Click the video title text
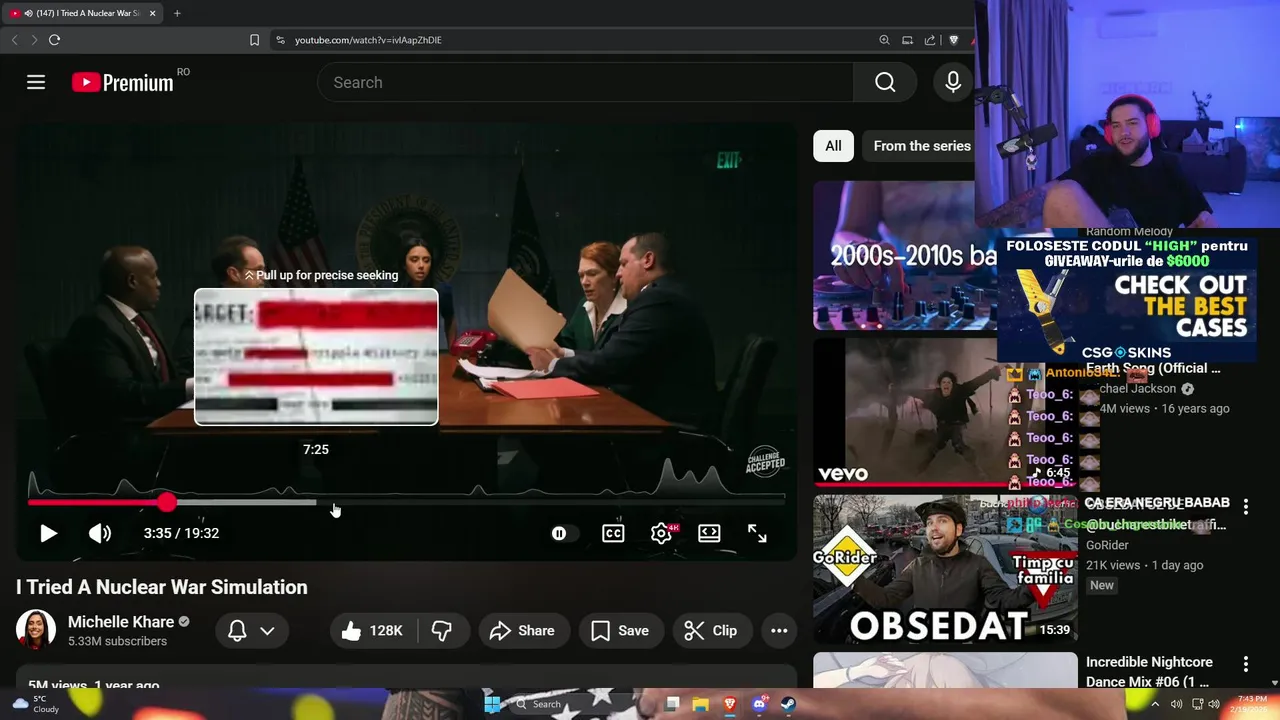1280x720 pixels. click(x=162, y=587)
